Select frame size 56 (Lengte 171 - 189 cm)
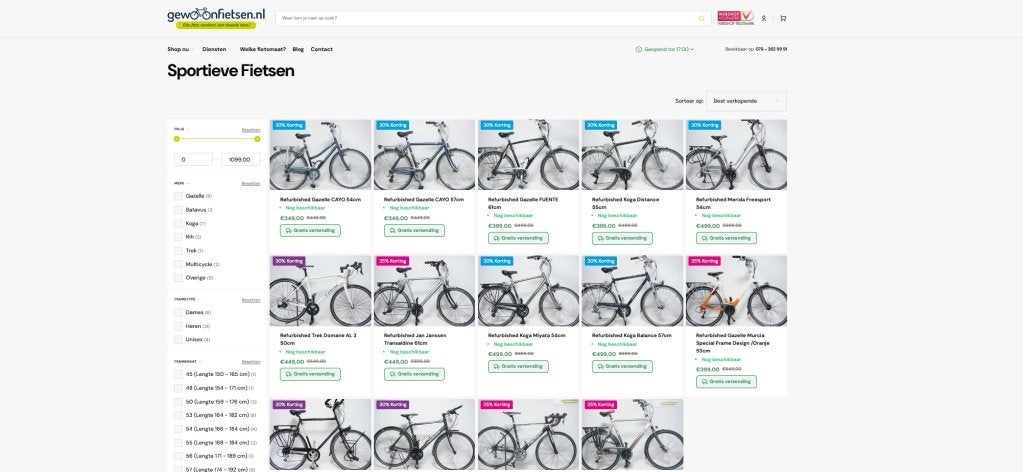This screenshot has width=1024, height=472. (178, 456)
